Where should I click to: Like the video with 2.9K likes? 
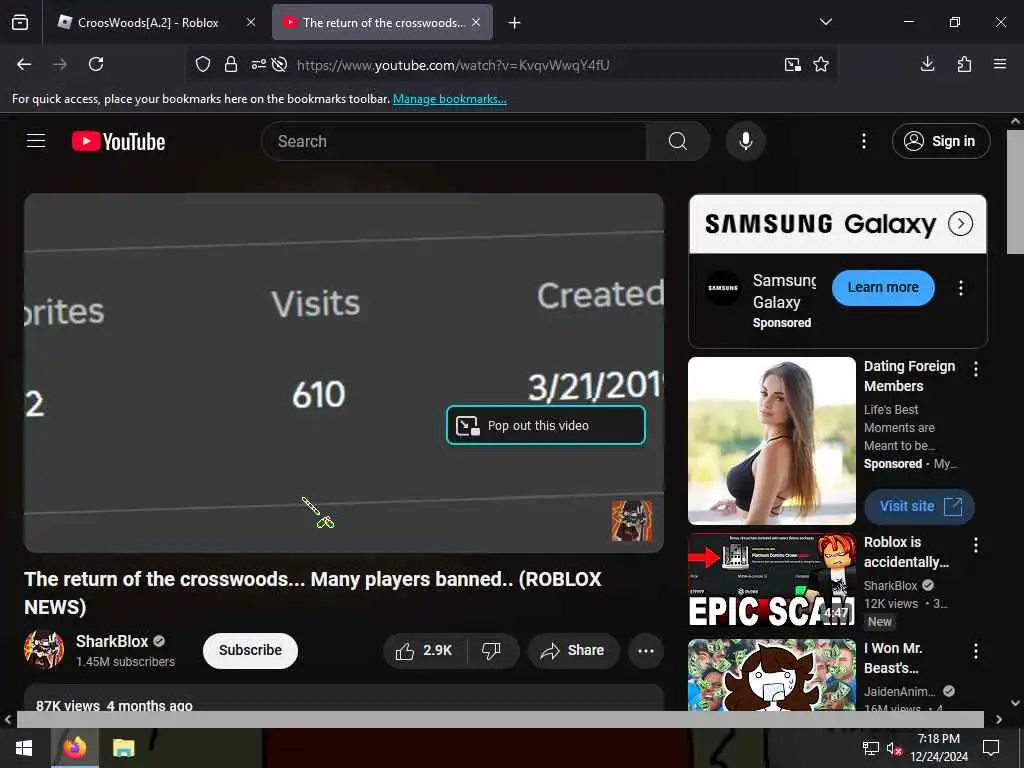424,650
